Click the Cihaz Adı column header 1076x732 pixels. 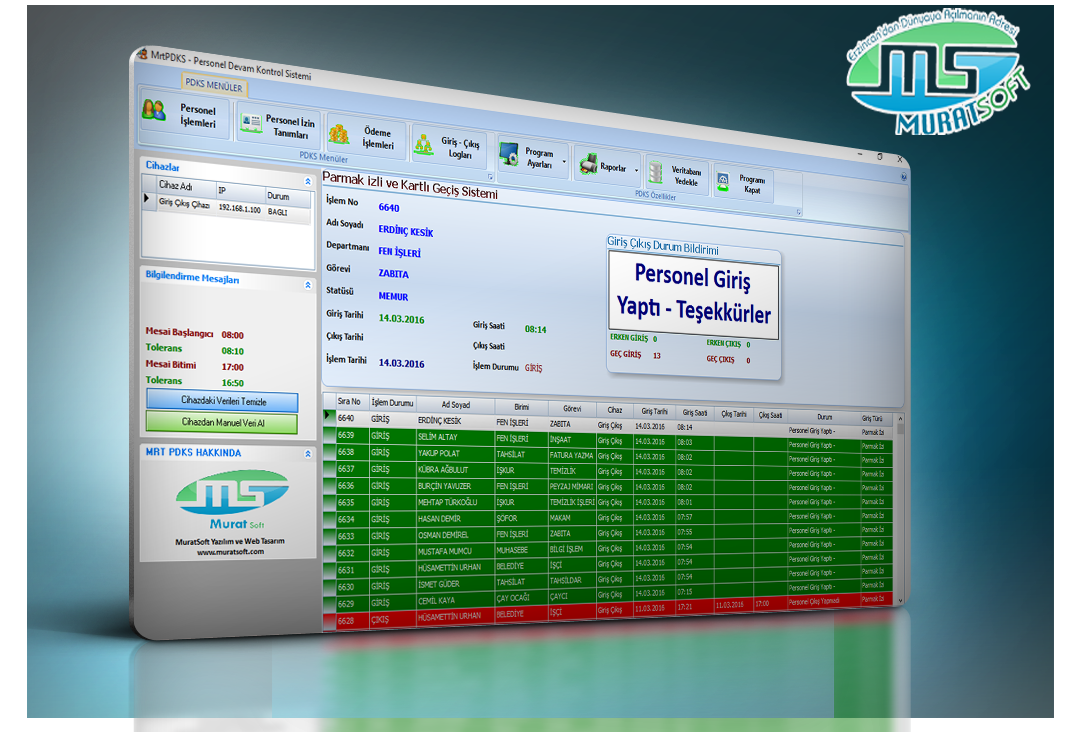(185, 186)
